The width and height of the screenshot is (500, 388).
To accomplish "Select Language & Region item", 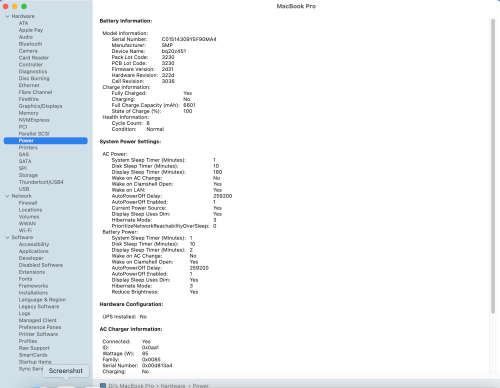I will [x=42, y=300].
